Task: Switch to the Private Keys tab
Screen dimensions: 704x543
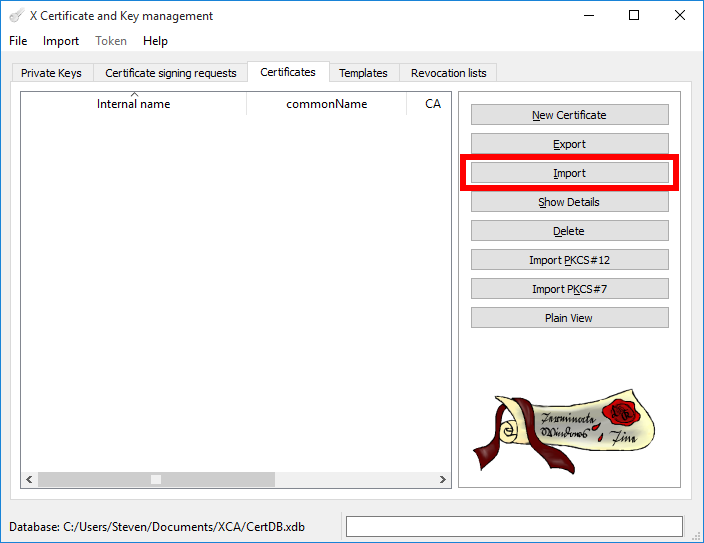Action: click(51, 73)
